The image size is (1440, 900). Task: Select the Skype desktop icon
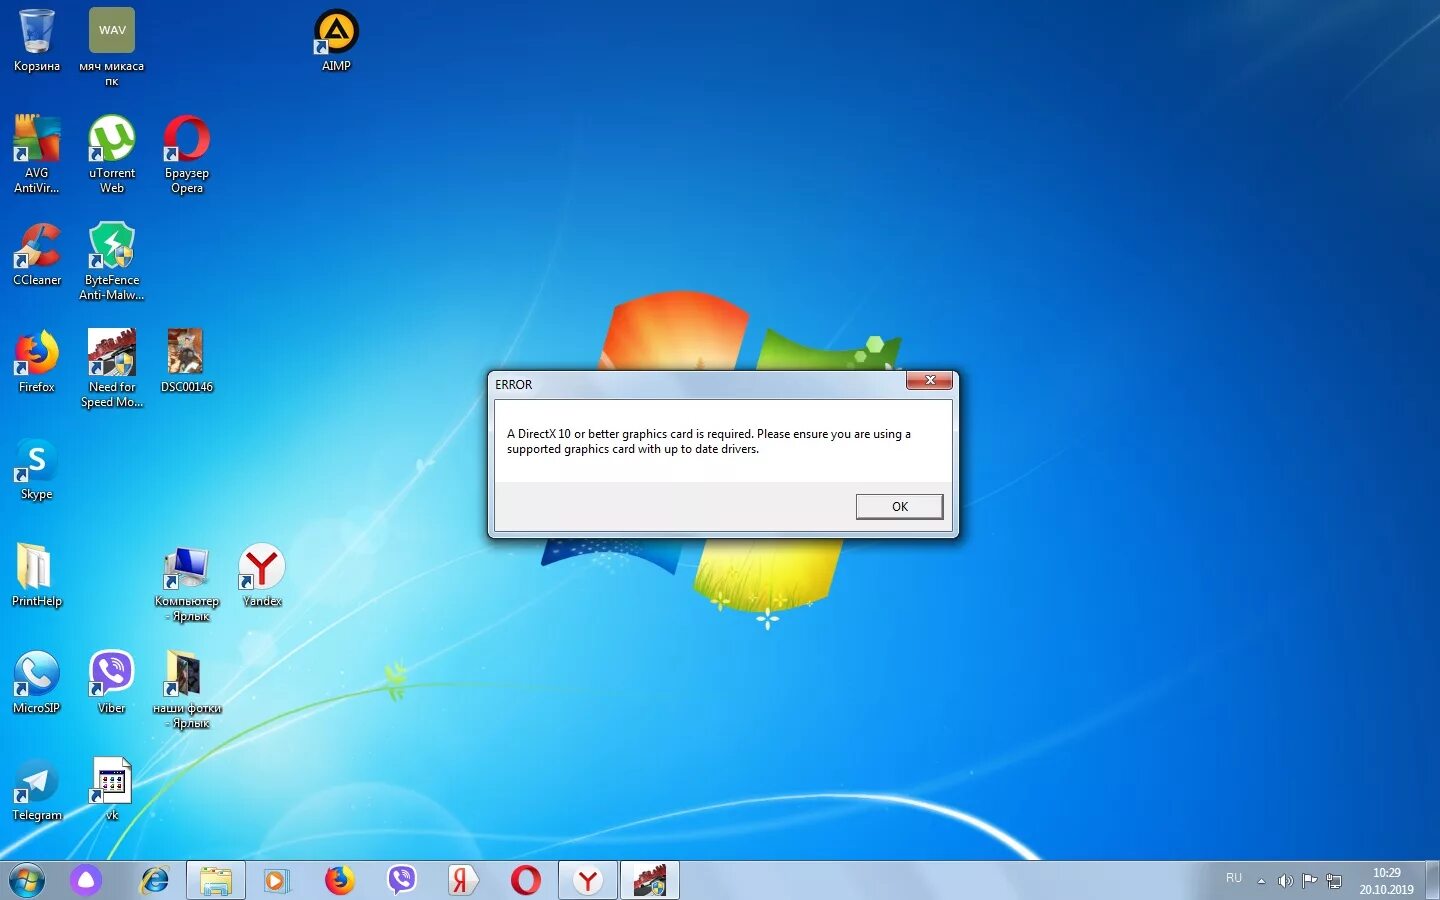coord(37,468)
